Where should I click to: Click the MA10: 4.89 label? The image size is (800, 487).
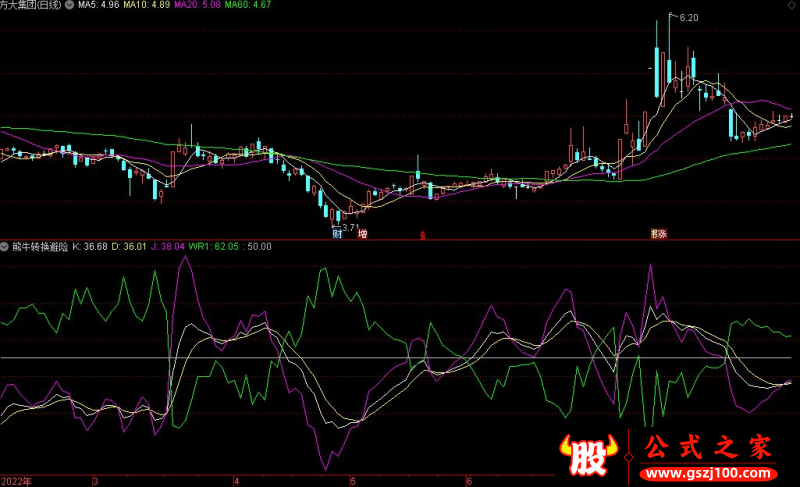[x=146, y=5]
